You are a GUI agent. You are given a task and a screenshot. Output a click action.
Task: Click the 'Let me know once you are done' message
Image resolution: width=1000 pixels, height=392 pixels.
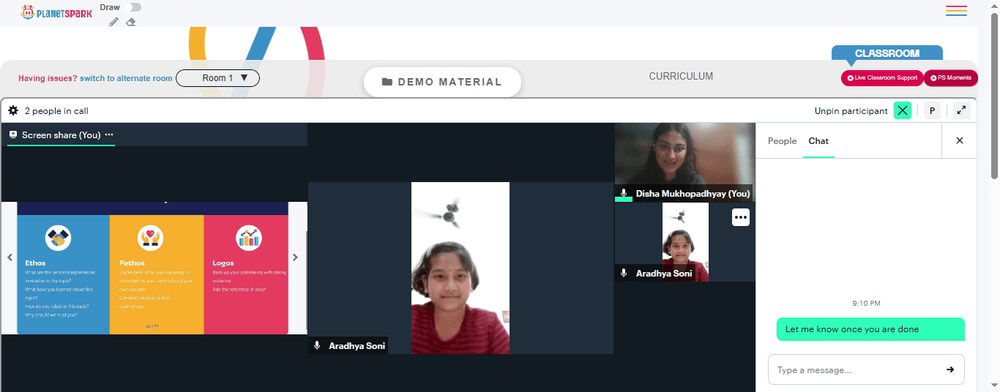(870, 330)
